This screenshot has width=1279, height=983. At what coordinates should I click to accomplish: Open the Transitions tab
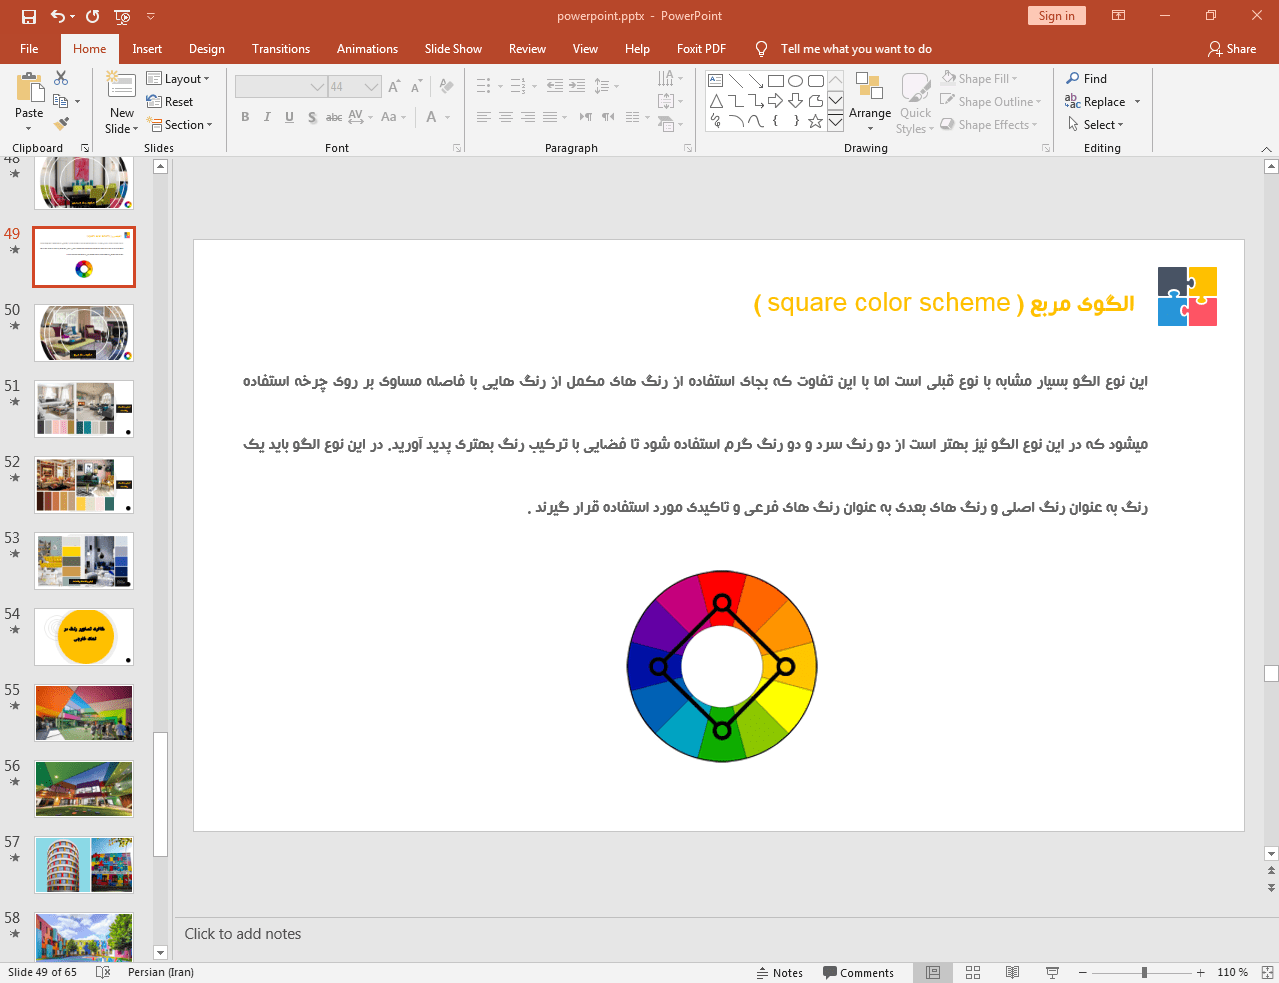pos(281,48)
